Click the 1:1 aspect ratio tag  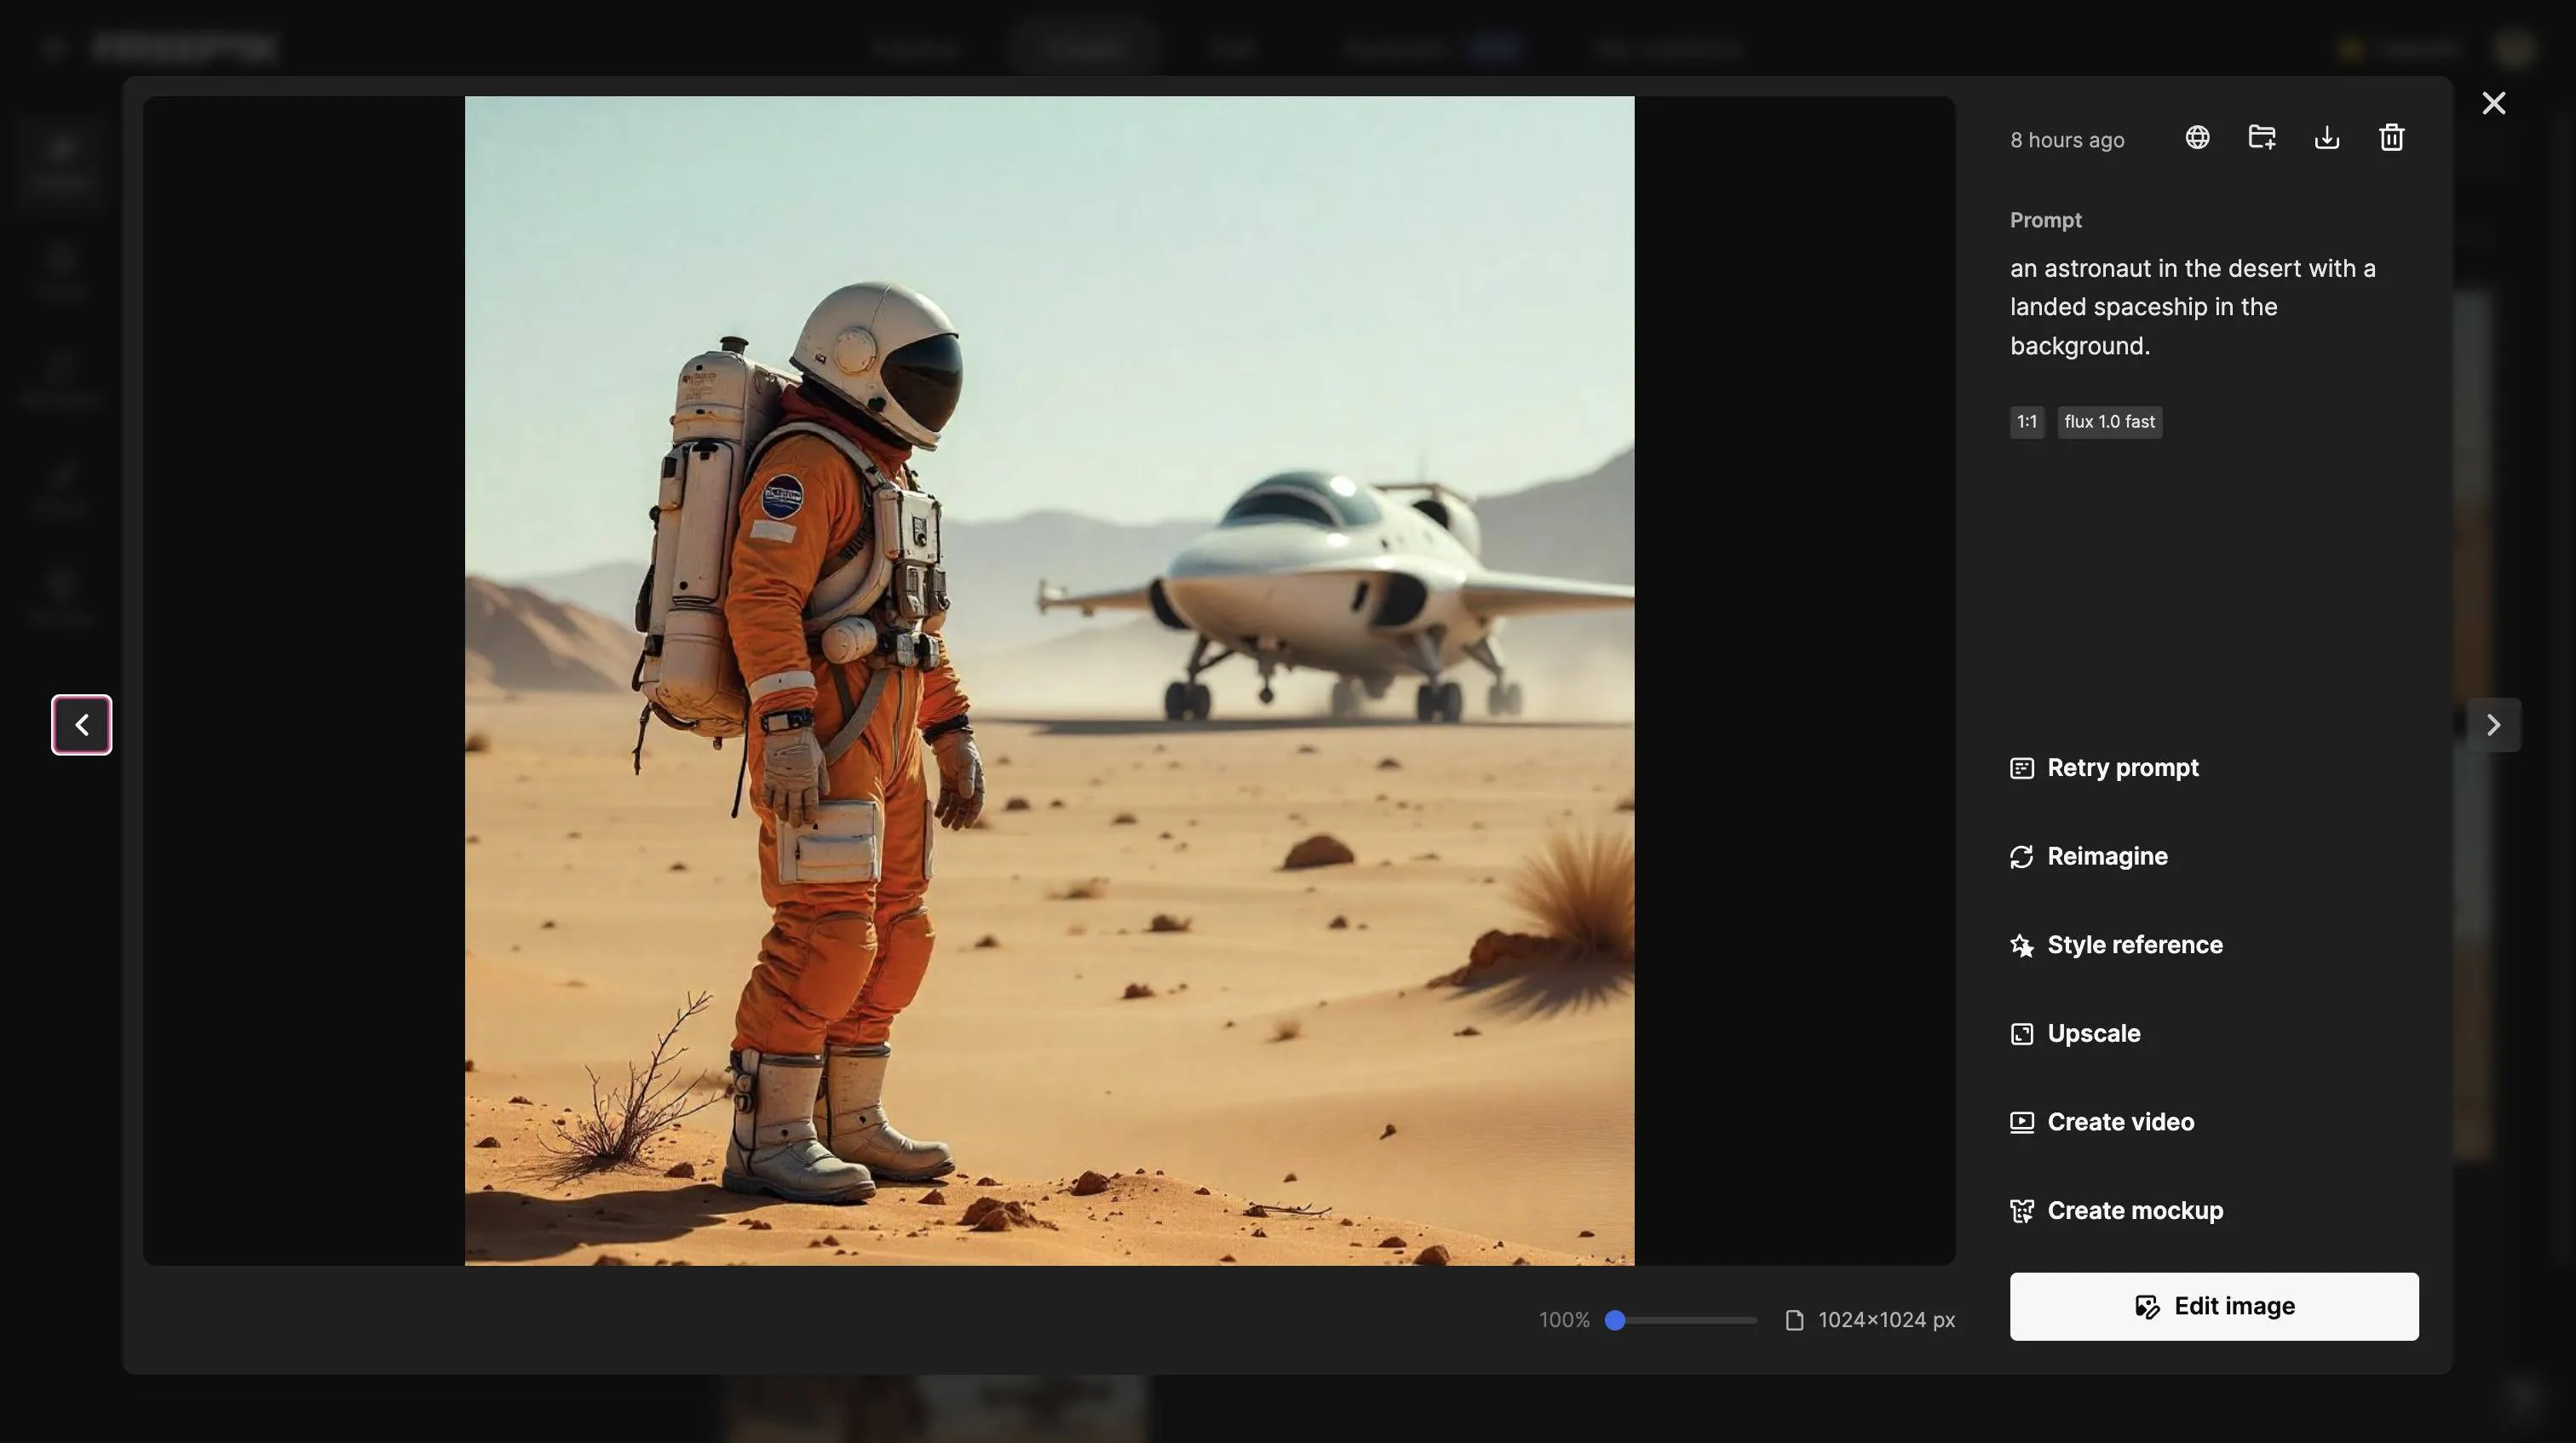tap(2026, 422)
